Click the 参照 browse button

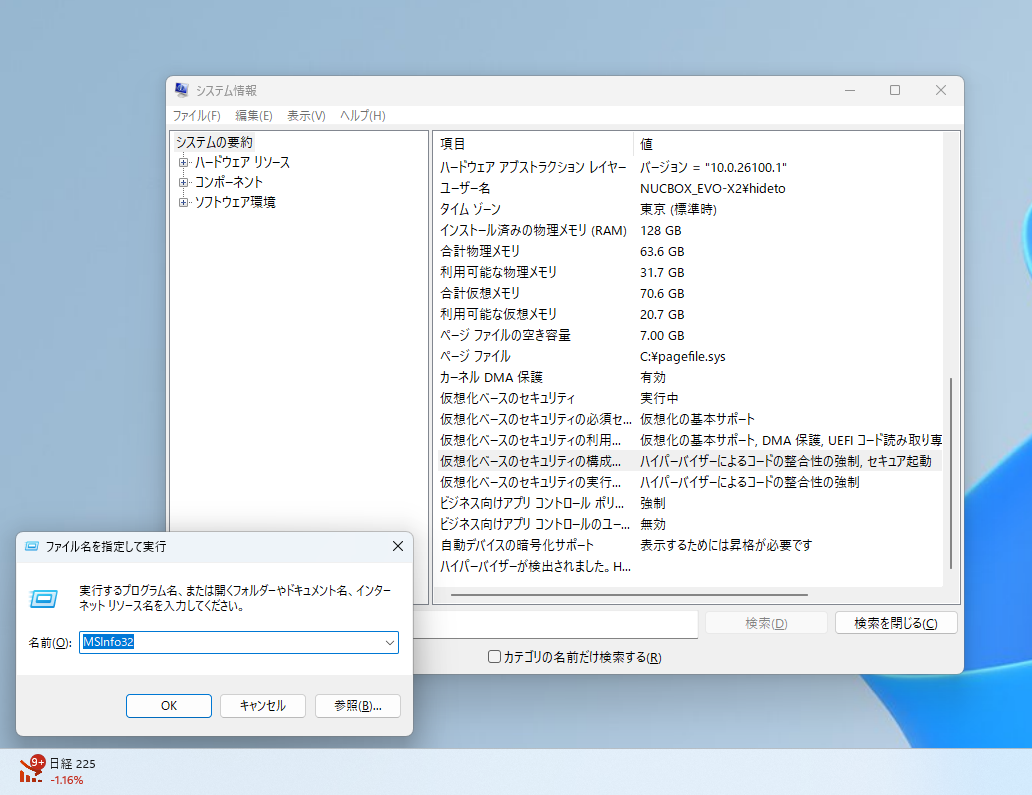(357, 705)
